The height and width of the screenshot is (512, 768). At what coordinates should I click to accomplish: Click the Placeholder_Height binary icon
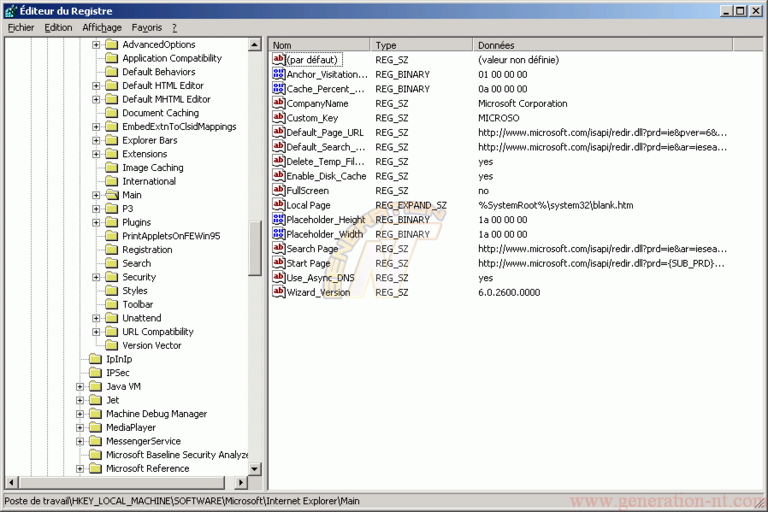tap(279, 219)
